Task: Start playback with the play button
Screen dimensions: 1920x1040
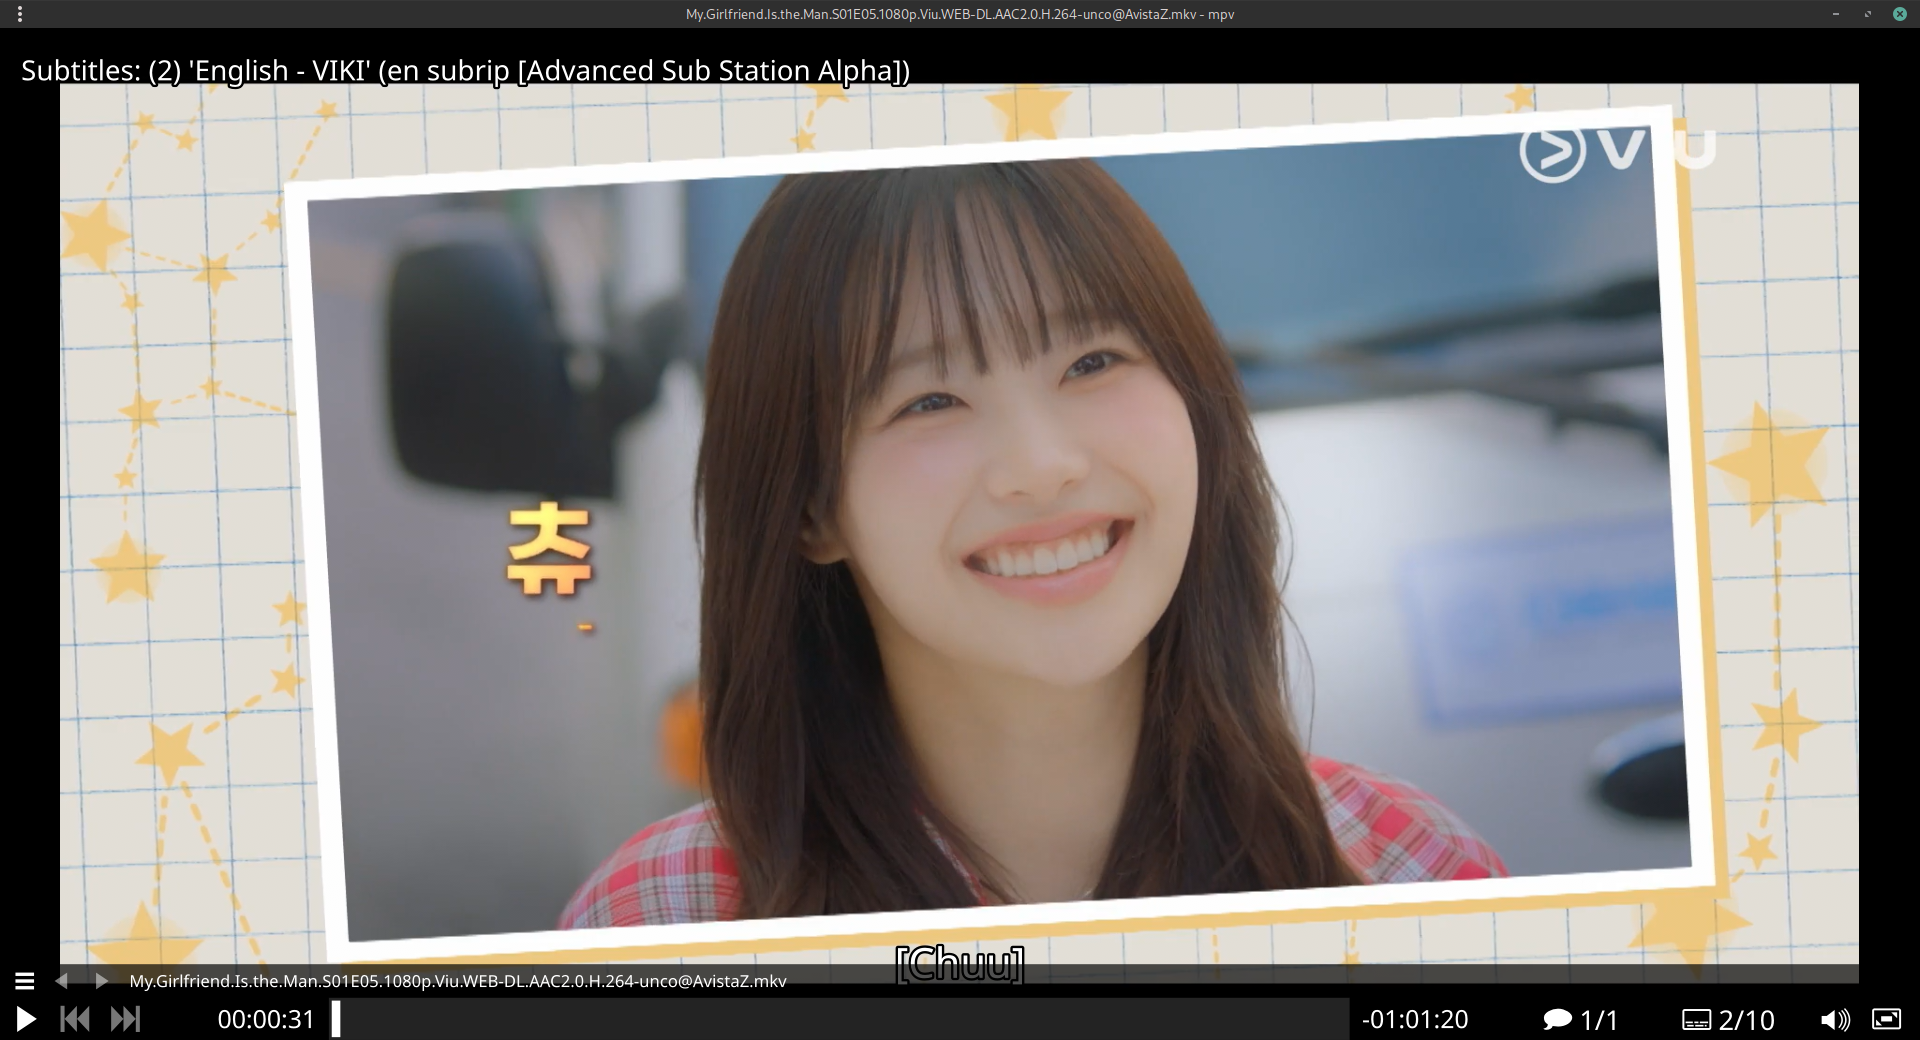Action: (x=26, y=1019)
